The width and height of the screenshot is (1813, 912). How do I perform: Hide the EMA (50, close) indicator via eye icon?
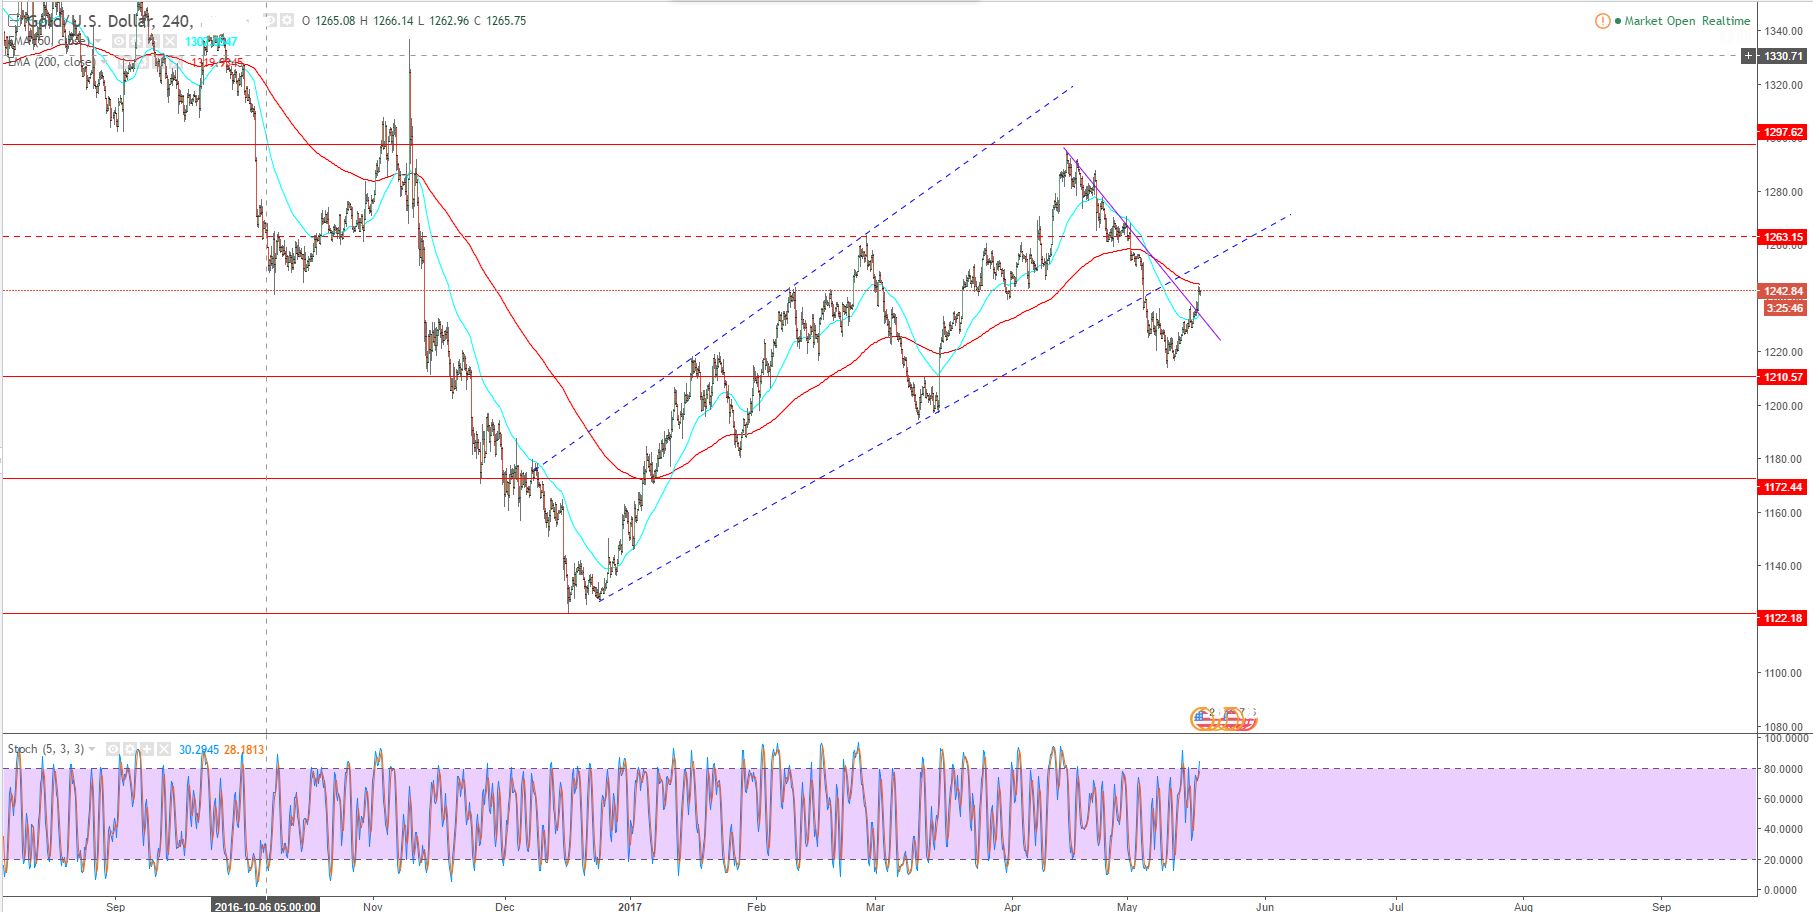click(119, 41)
